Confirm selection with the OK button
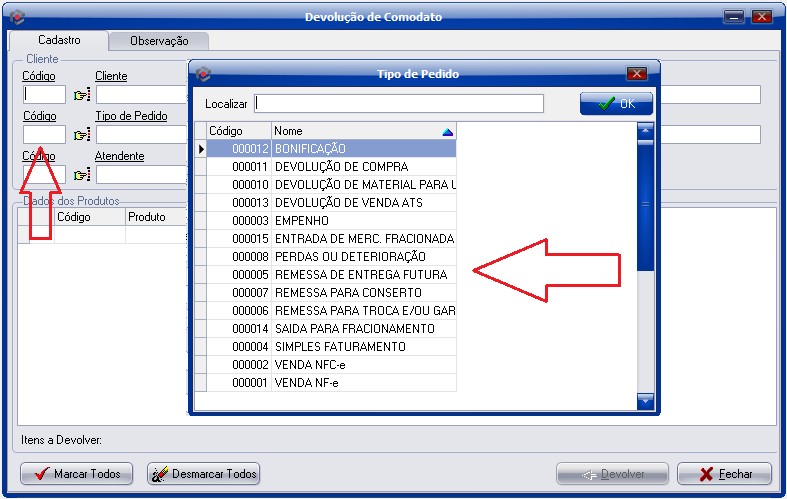Screen dimensions: 787x499 pyautogui.click(x=616, y=104)
